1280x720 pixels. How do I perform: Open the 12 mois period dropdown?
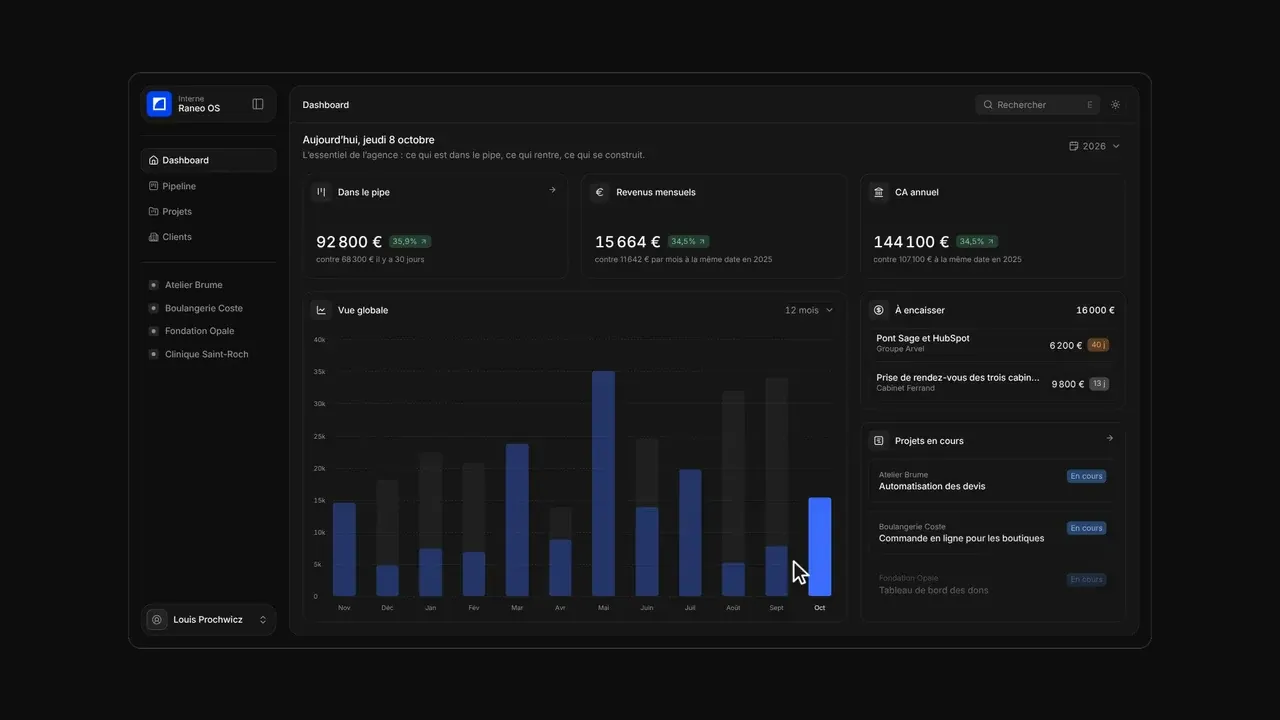click(809, 310)
